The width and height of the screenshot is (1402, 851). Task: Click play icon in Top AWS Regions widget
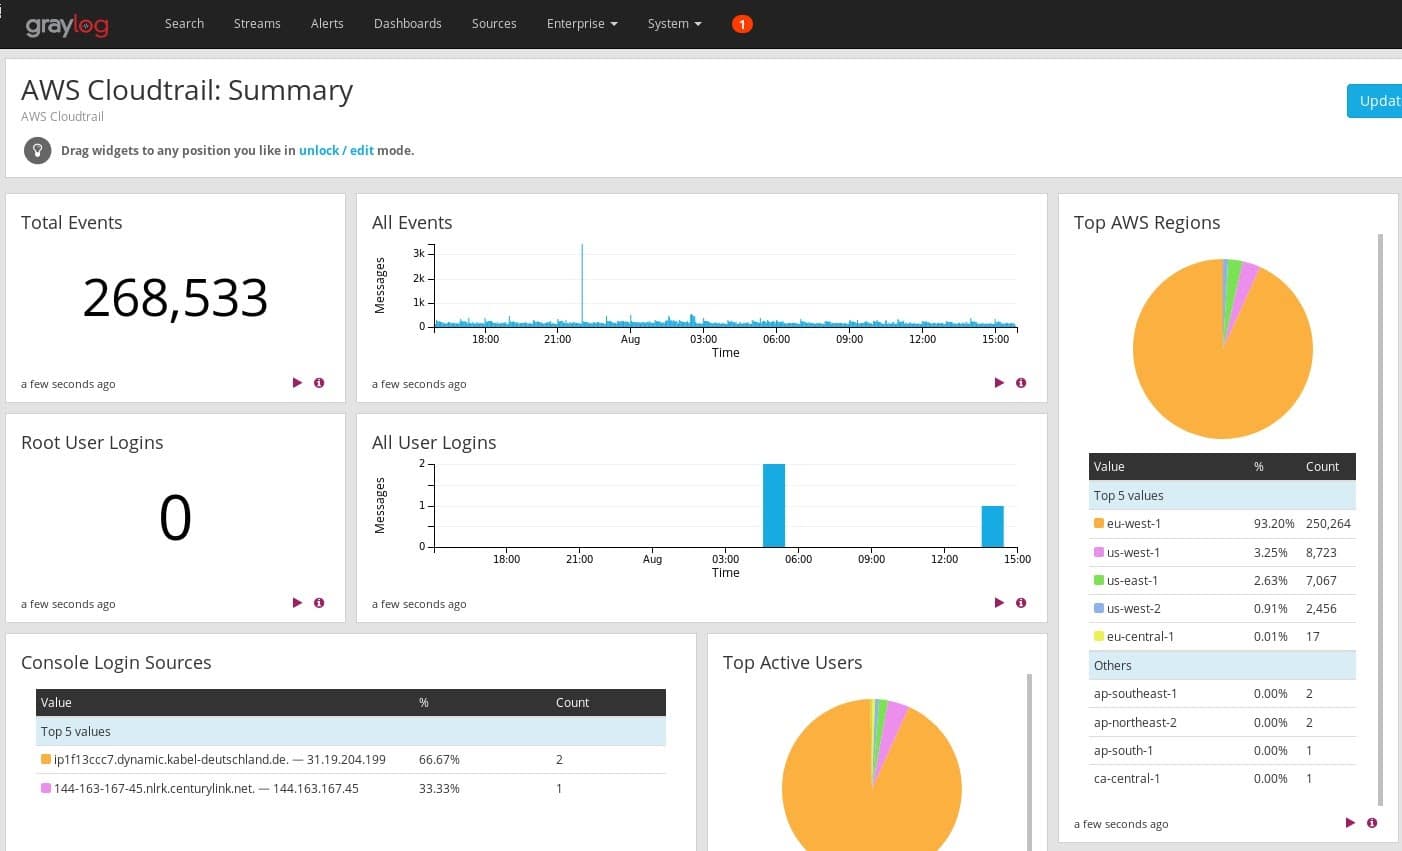pyautogui.click(x=1350, y=823)
